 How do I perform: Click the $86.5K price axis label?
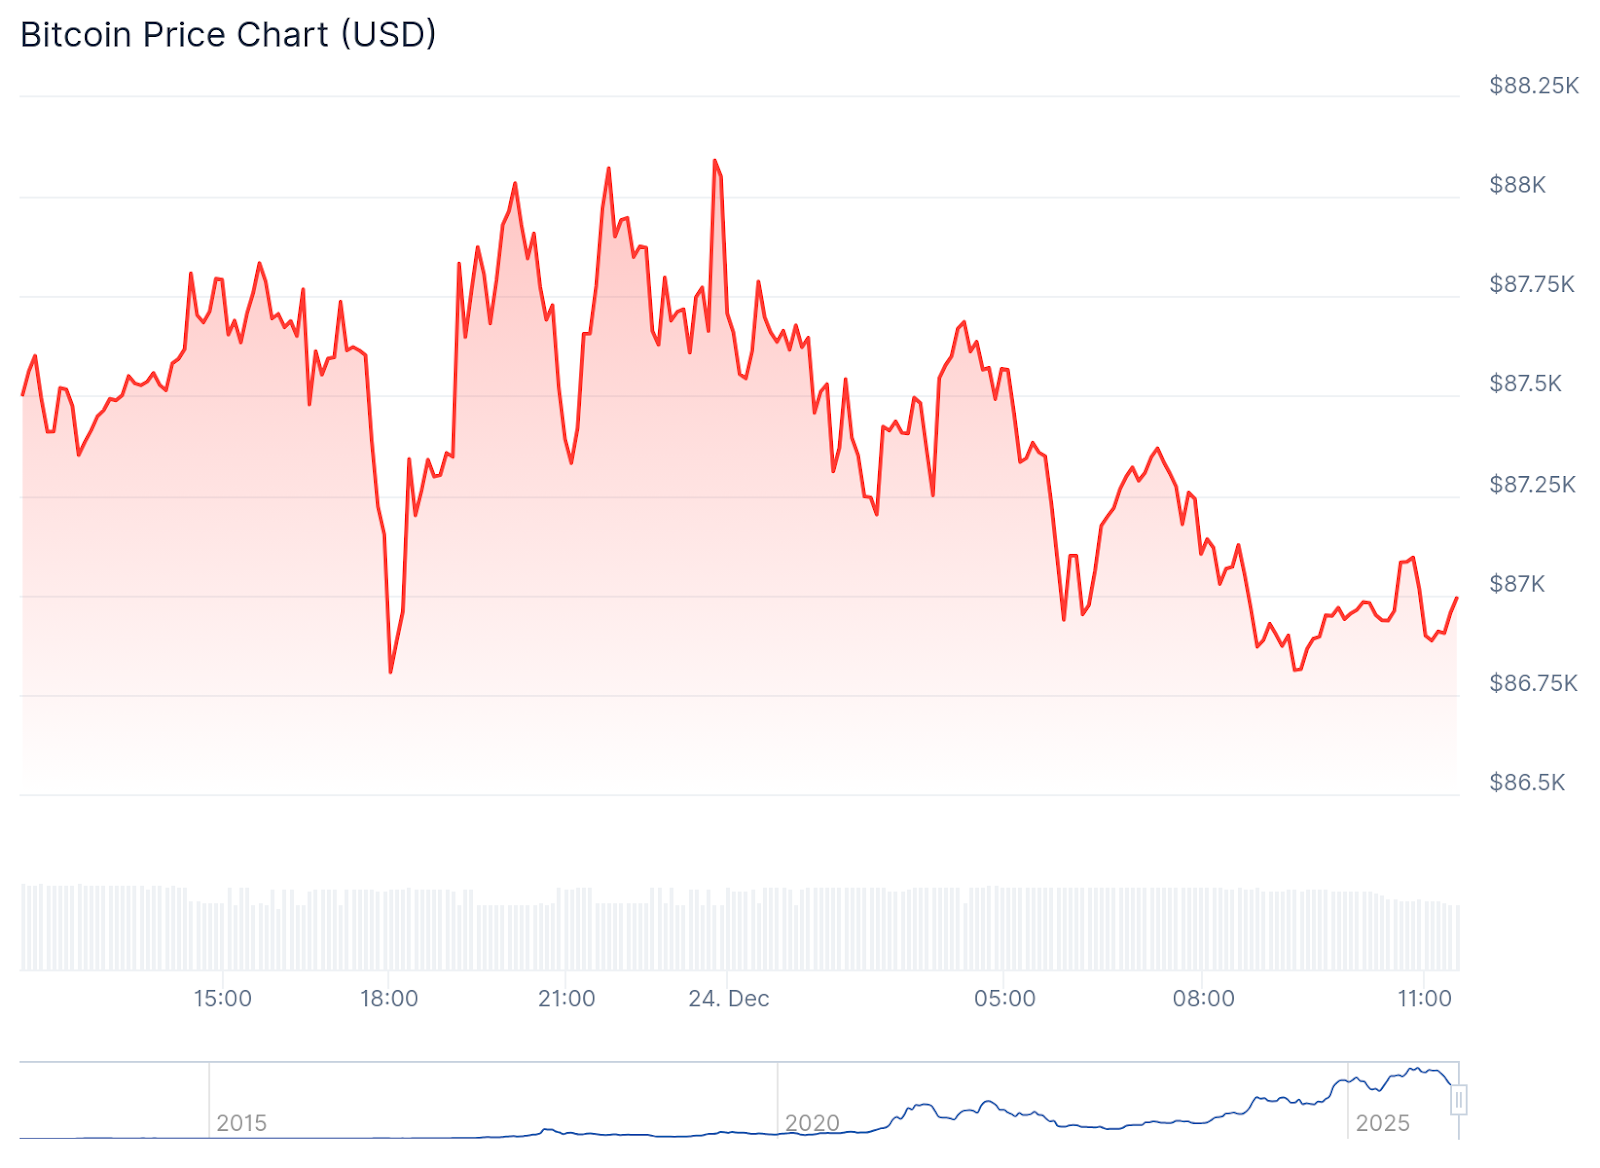[x=1527, y=783]
